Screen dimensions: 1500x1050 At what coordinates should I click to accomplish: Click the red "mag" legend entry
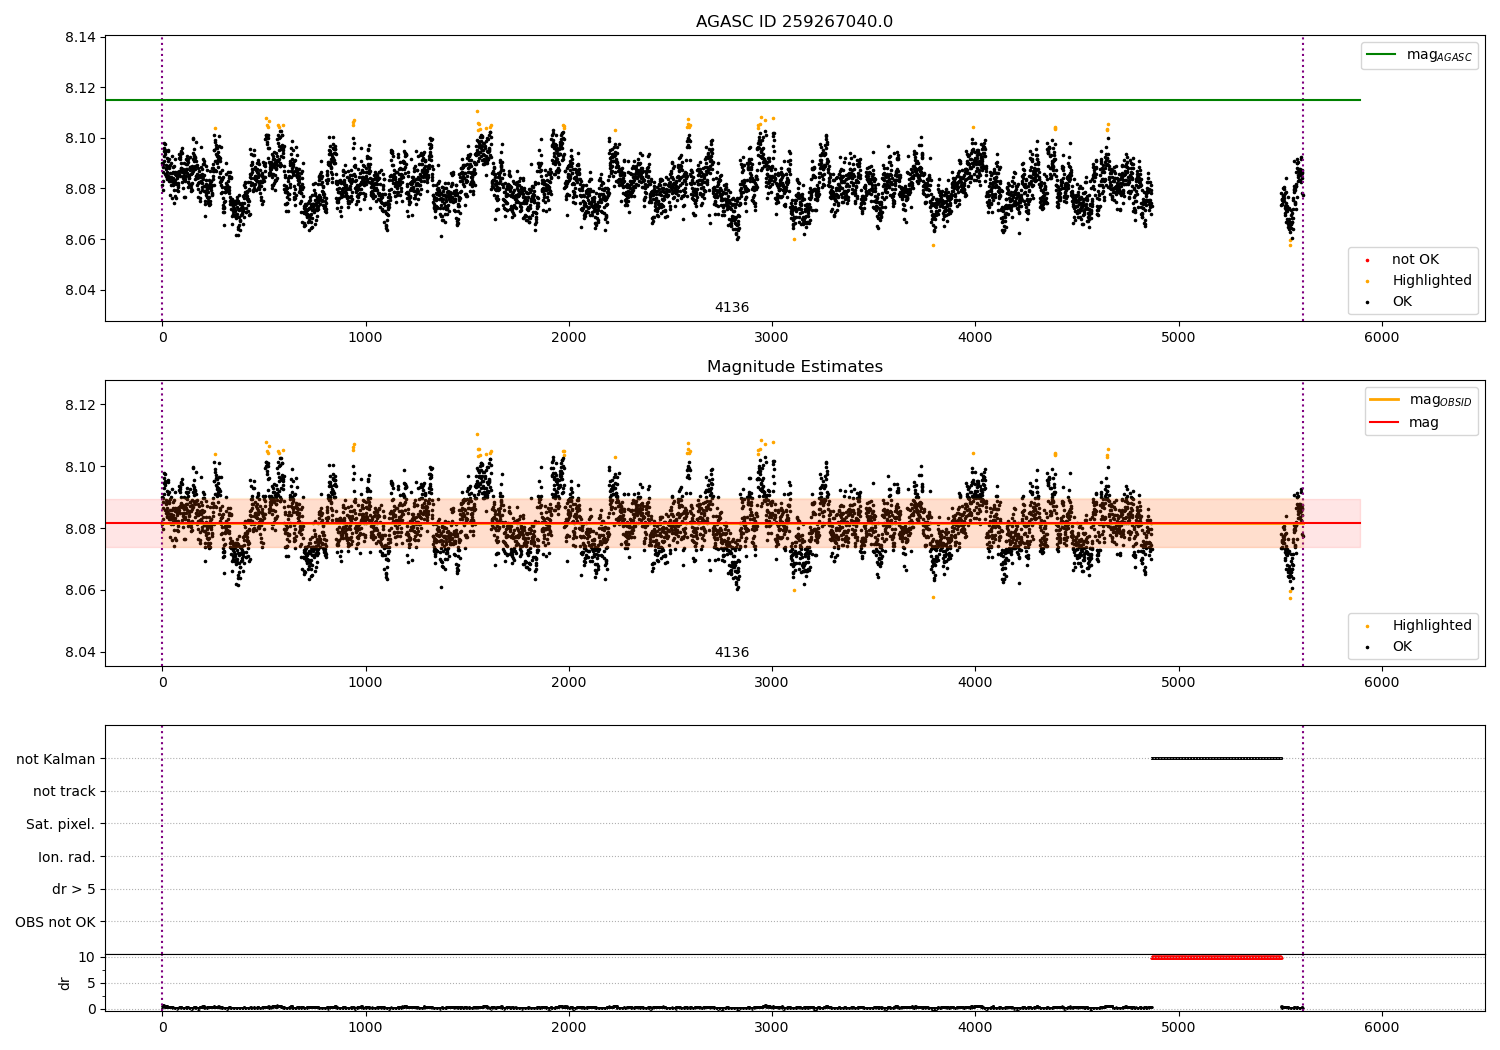click(1423, 423)
